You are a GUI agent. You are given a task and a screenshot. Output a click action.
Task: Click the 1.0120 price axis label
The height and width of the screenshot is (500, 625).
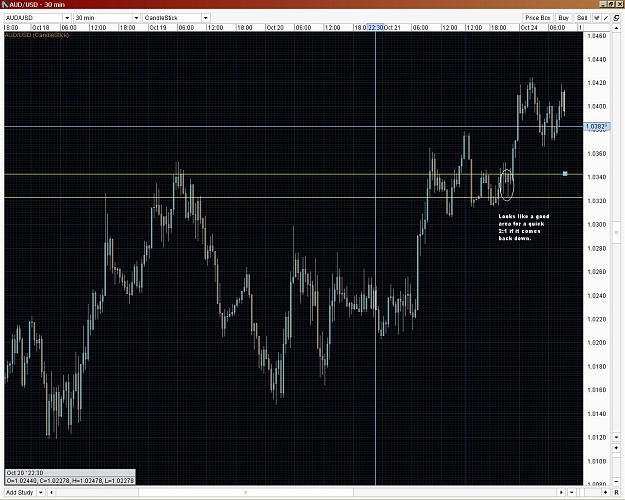click(x=596, y=437)
